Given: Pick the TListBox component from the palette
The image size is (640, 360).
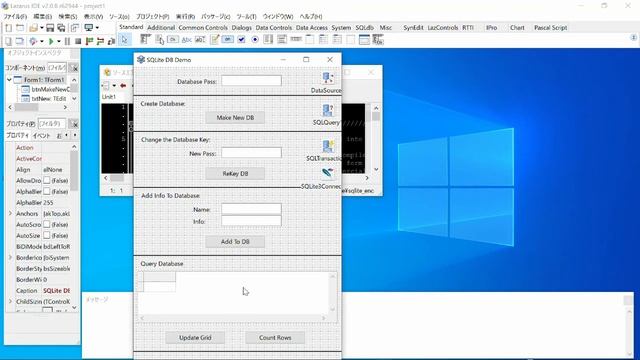Looking at the screenshot, I should (x=268, y=40).
